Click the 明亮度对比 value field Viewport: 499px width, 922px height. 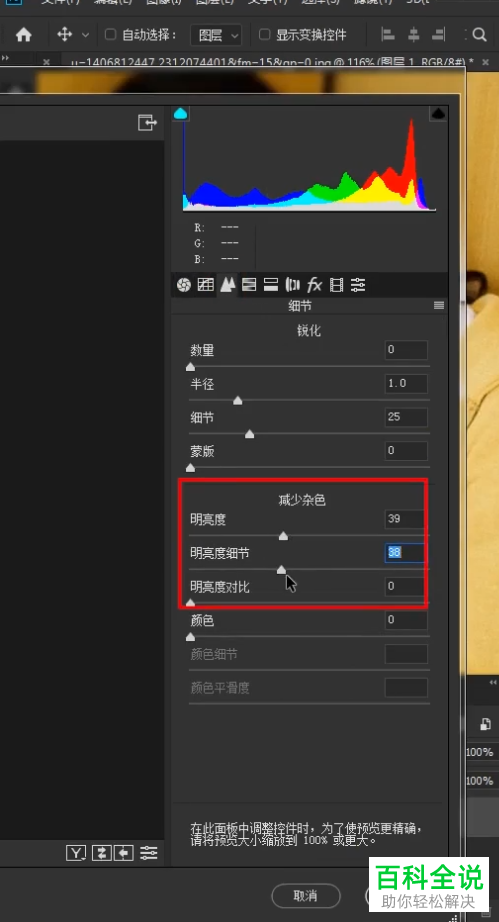[x=404, y=586]
